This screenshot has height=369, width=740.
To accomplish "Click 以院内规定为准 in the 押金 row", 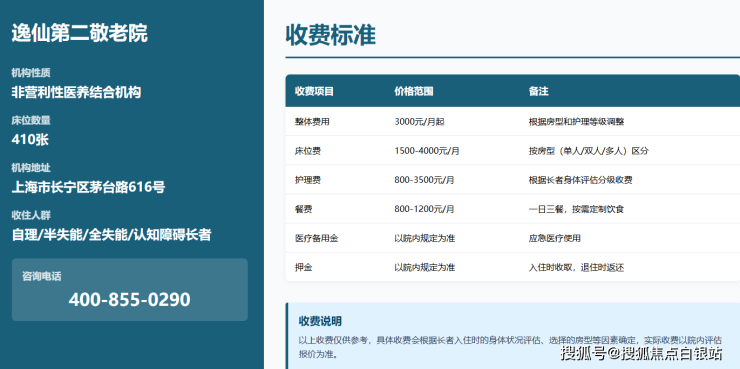I will [x=425, y=268].
